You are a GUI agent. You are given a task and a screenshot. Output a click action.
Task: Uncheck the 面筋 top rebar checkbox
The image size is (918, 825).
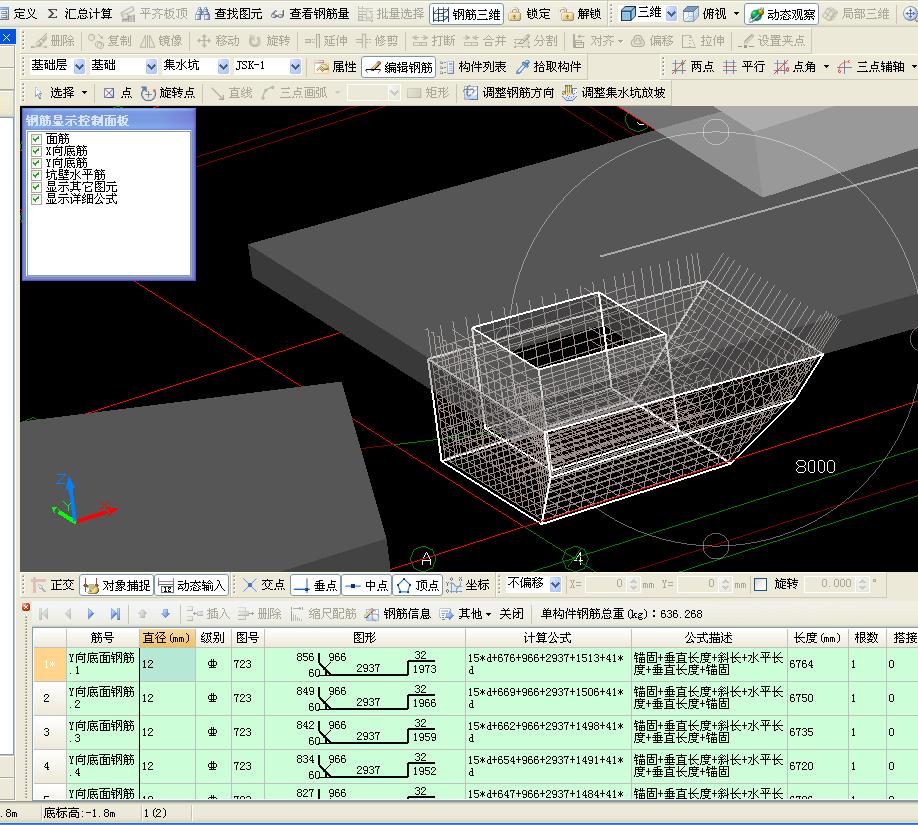36,139
